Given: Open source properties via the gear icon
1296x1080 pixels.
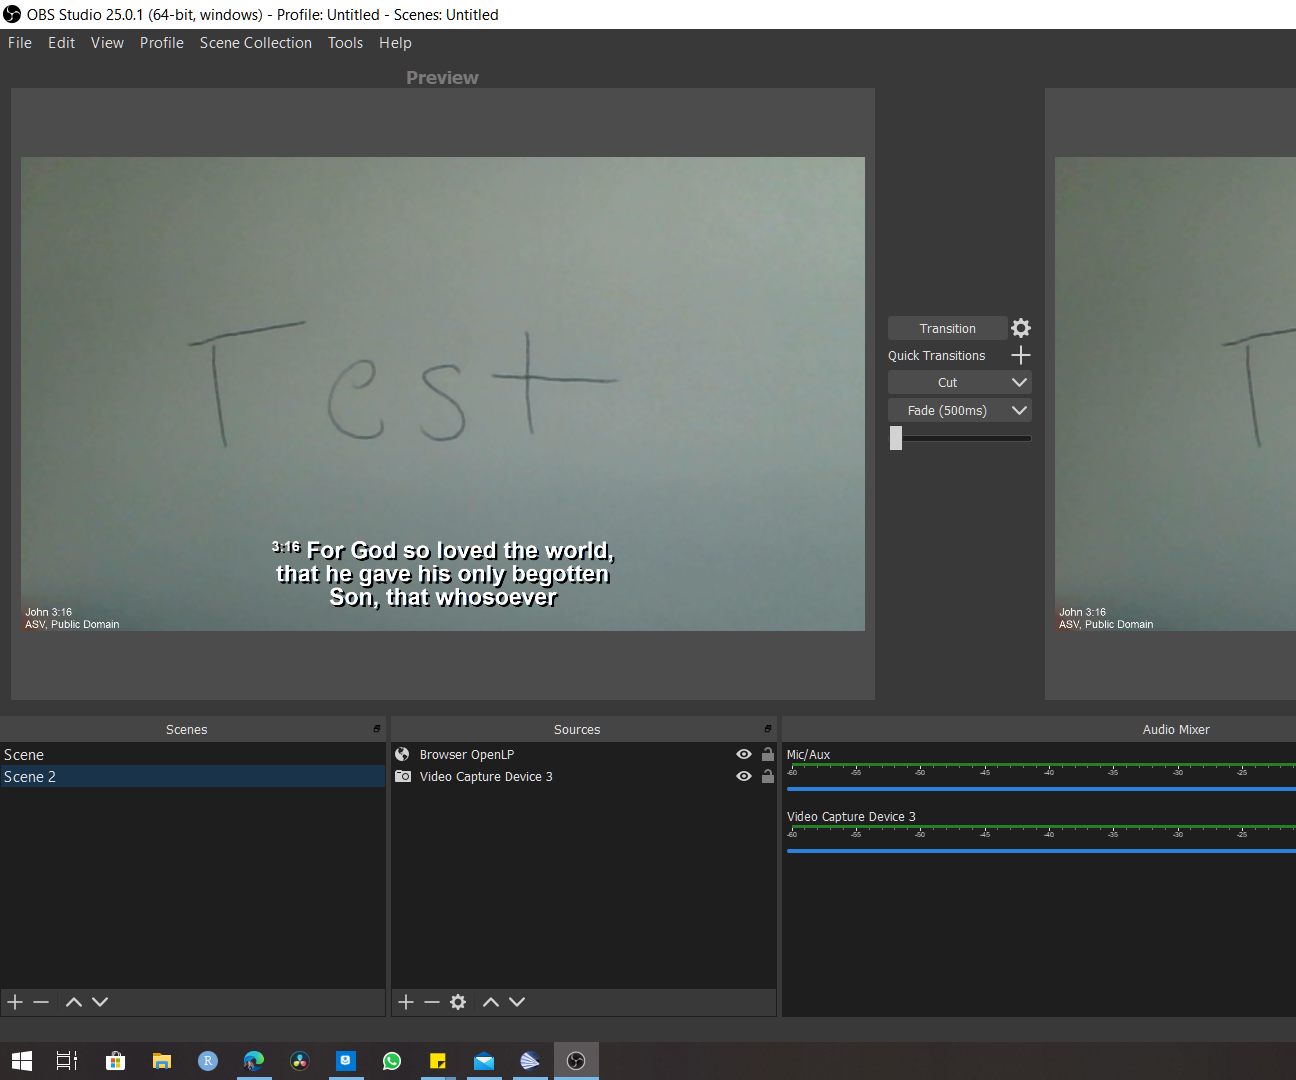Looking at the screenshot, I should click(458, 1001).
